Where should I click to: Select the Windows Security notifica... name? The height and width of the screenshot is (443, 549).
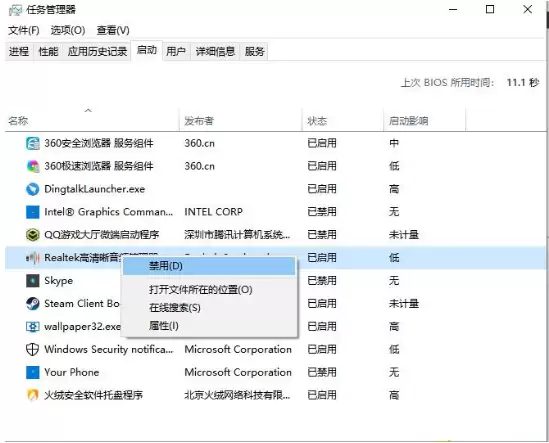109,349
